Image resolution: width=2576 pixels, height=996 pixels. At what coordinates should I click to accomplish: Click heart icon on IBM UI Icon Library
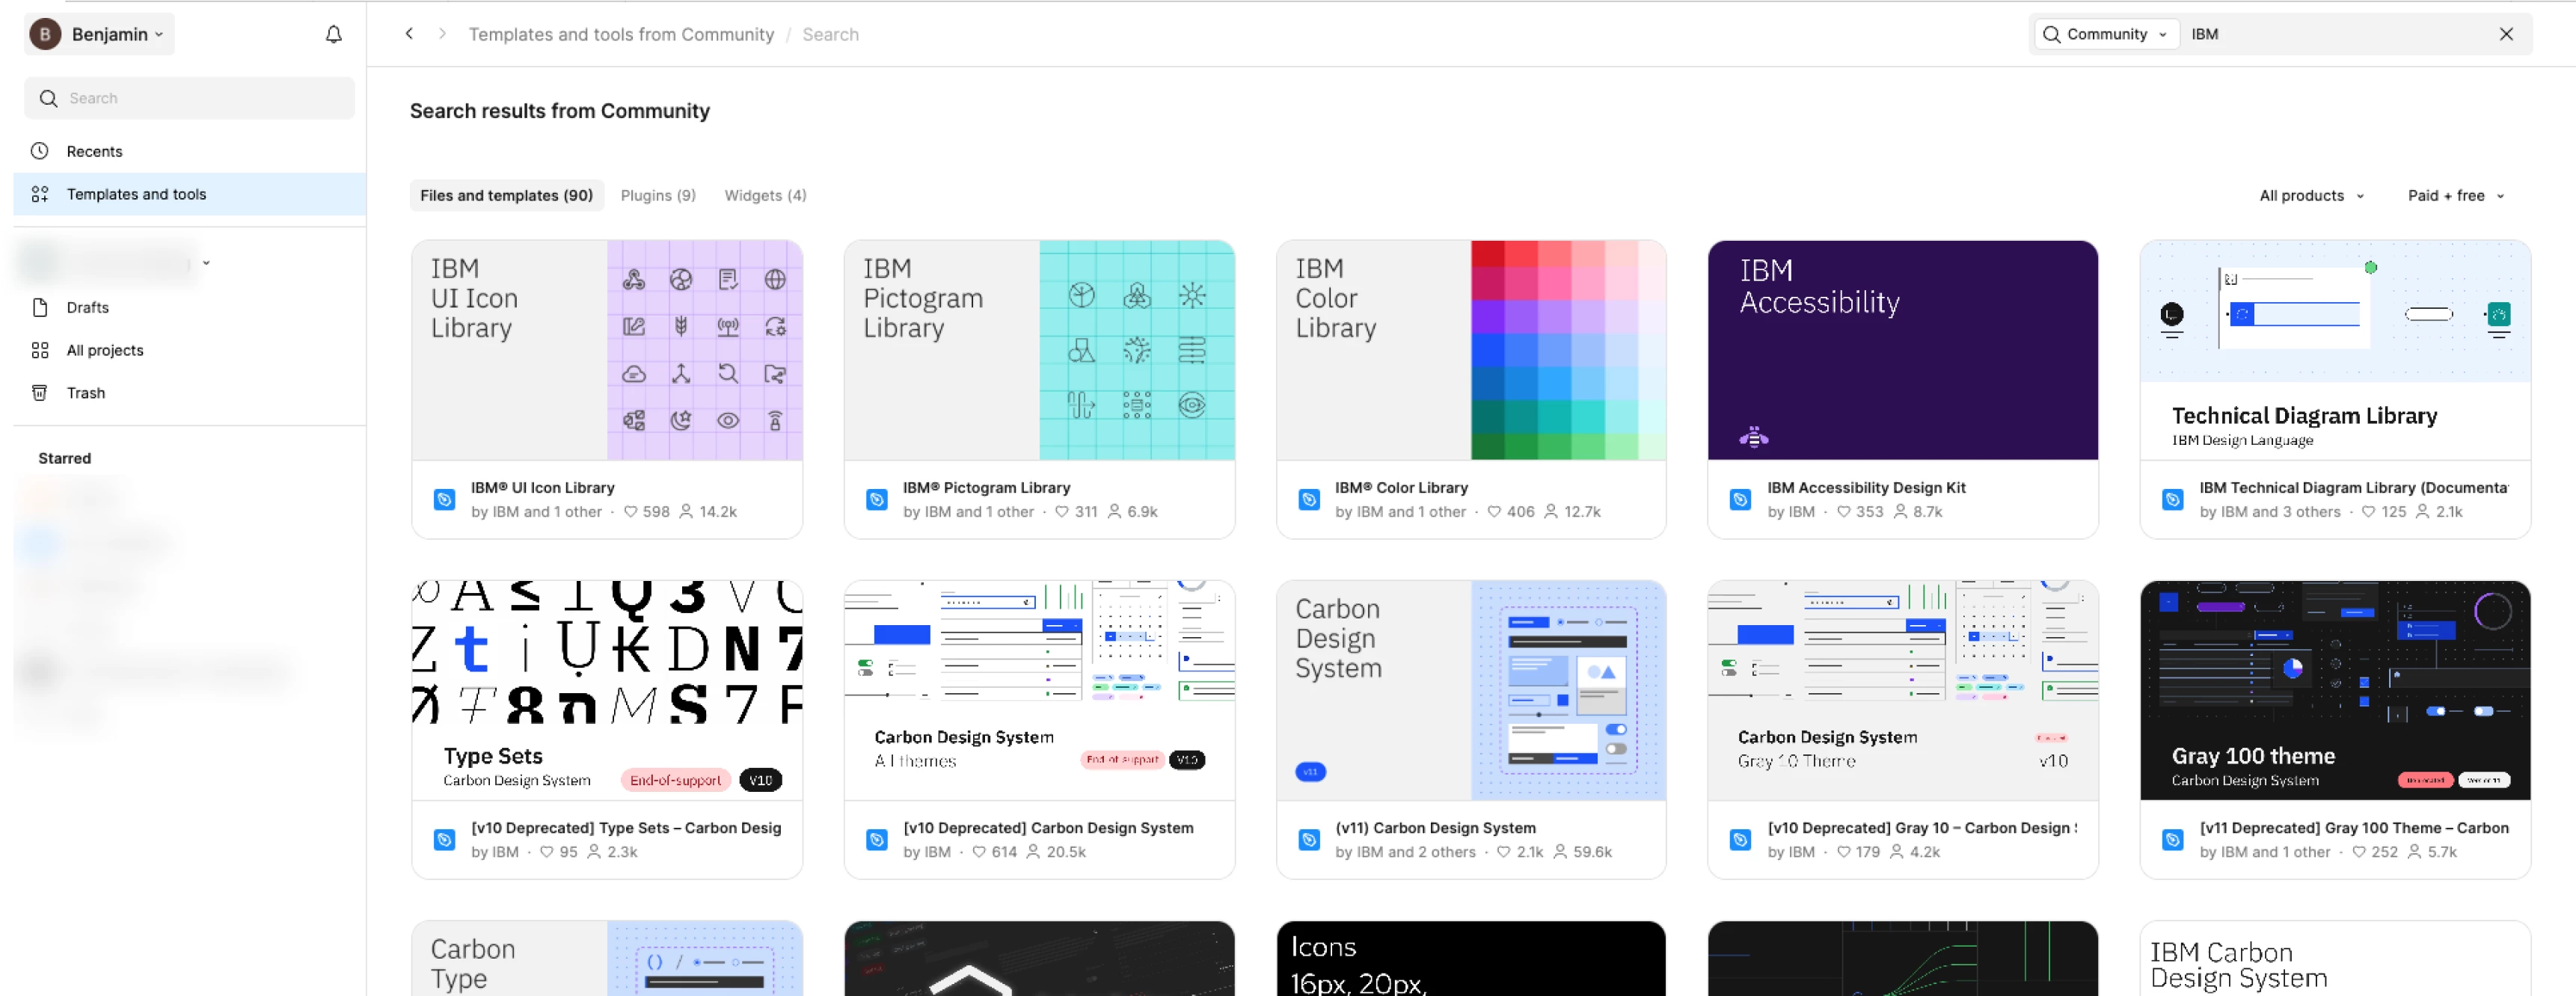pyautogui.click(x=631, y=511)
